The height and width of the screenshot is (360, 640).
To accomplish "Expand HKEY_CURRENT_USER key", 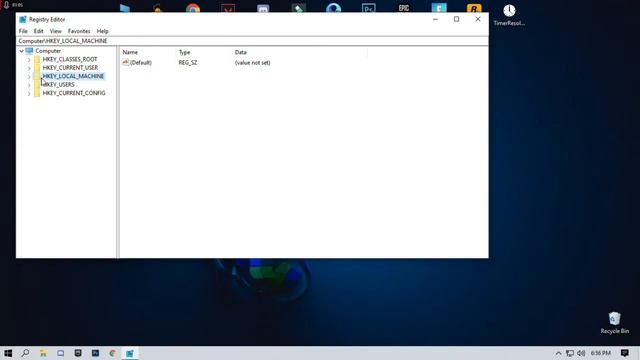I will 29,68.
